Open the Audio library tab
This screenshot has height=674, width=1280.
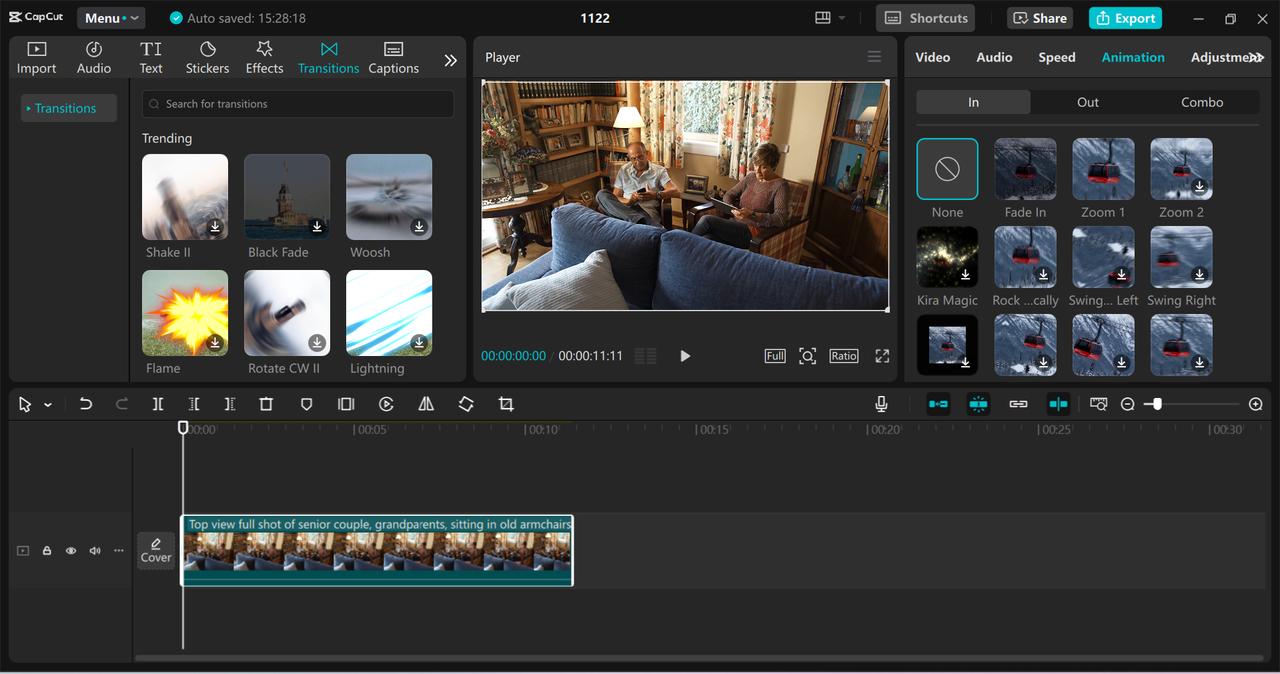pyautogui.click(x=94, y=58)
